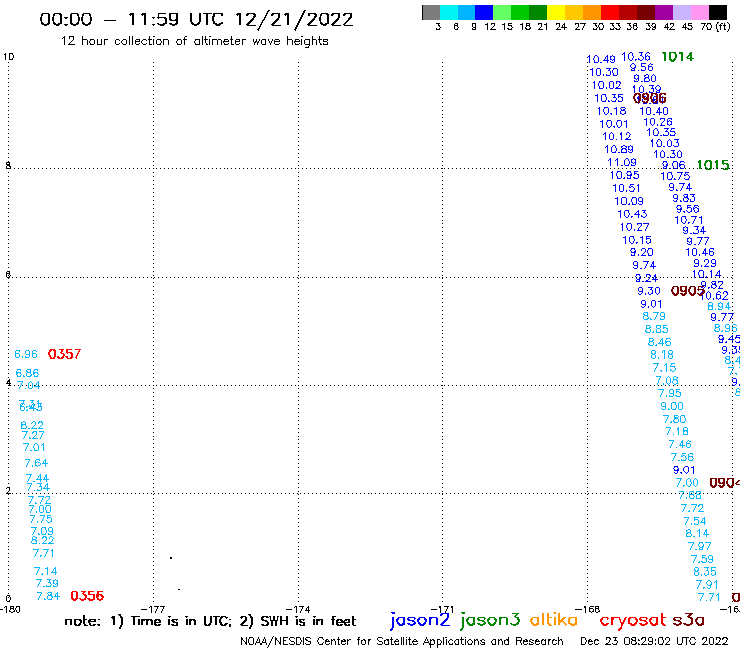The height and width of the screenshot is (650, 740).
Task: Click the wave height value 7.91
Action: point(707,585)
